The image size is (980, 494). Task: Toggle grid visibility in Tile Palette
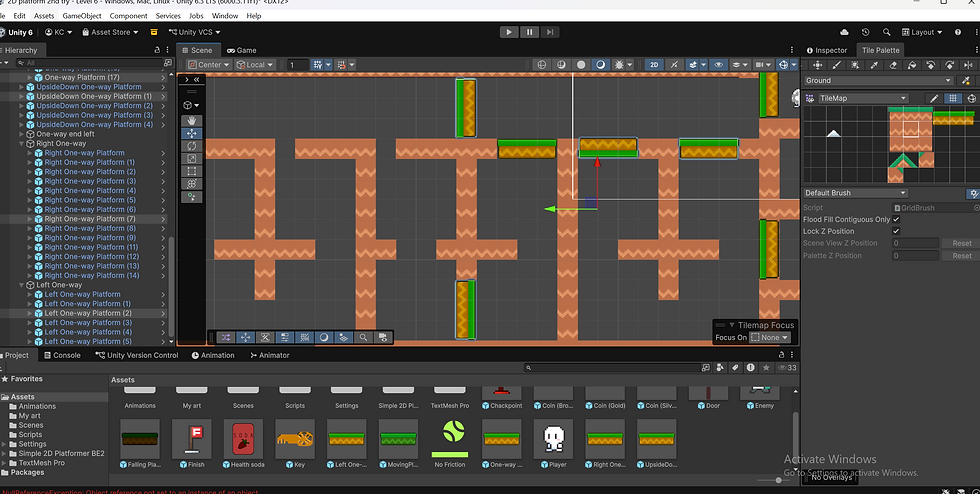(x=952, y=98)
